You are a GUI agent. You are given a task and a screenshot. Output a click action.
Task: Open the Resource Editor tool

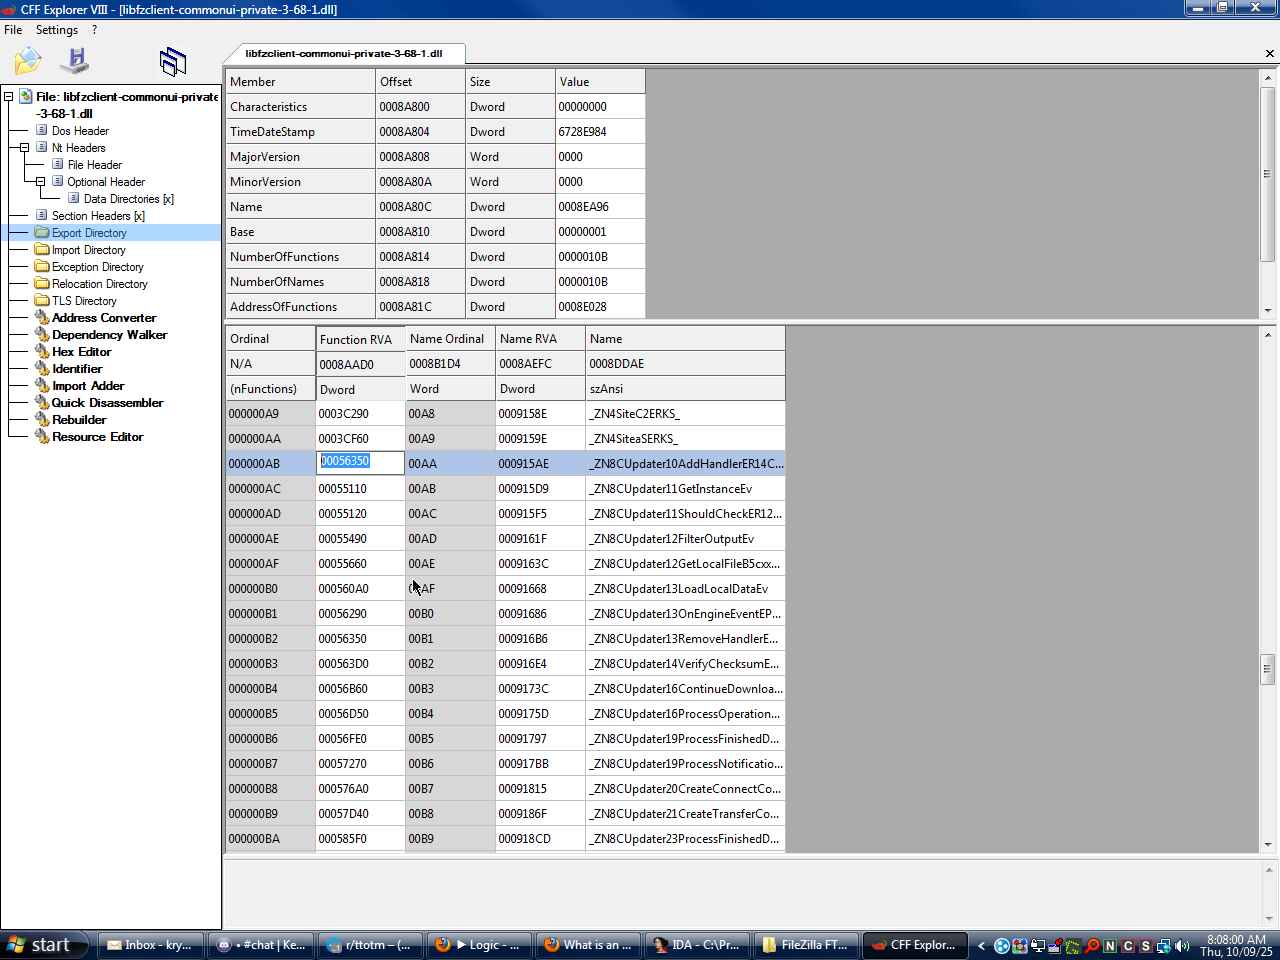(97, 437)
